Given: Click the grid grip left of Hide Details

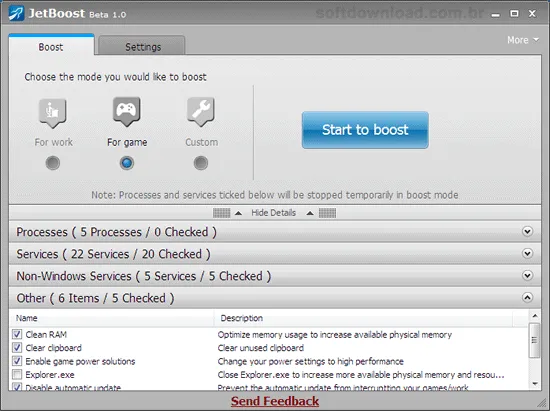Looking at the screenshot, I should [222, 213].
